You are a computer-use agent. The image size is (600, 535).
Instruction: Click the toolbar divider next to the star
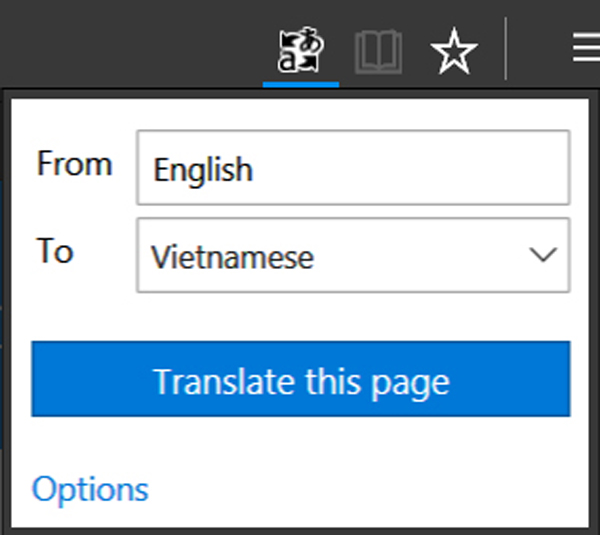pyautogui.click(x=506, y=50)
